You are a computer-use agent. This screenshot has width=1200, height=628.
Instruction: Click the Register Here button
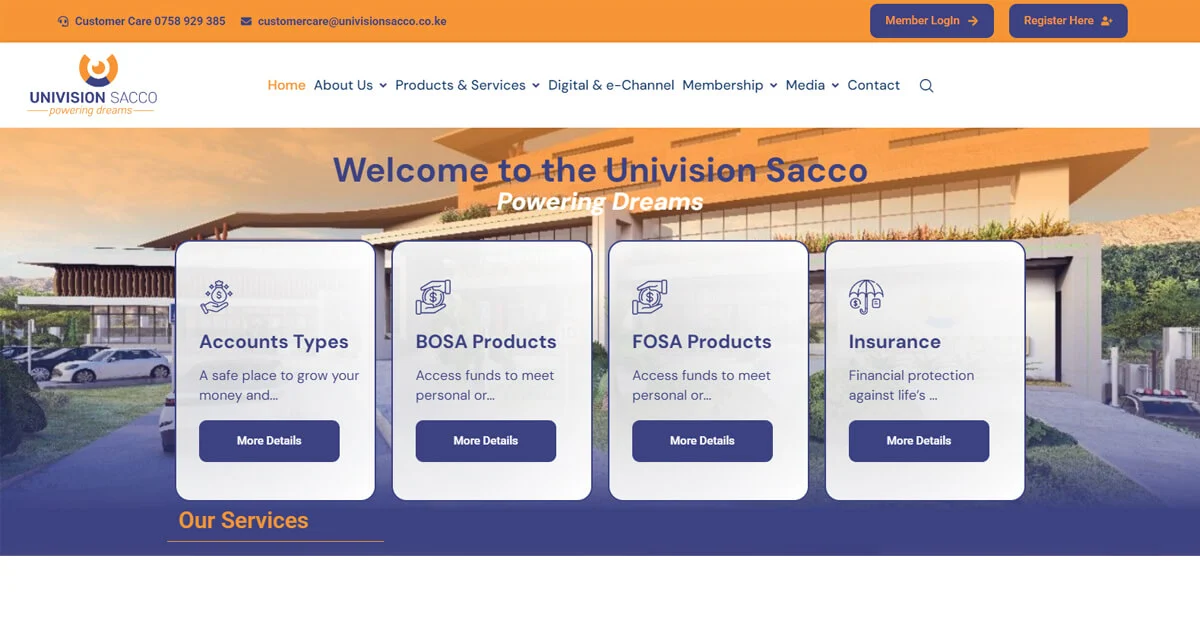pos(1068,20)
